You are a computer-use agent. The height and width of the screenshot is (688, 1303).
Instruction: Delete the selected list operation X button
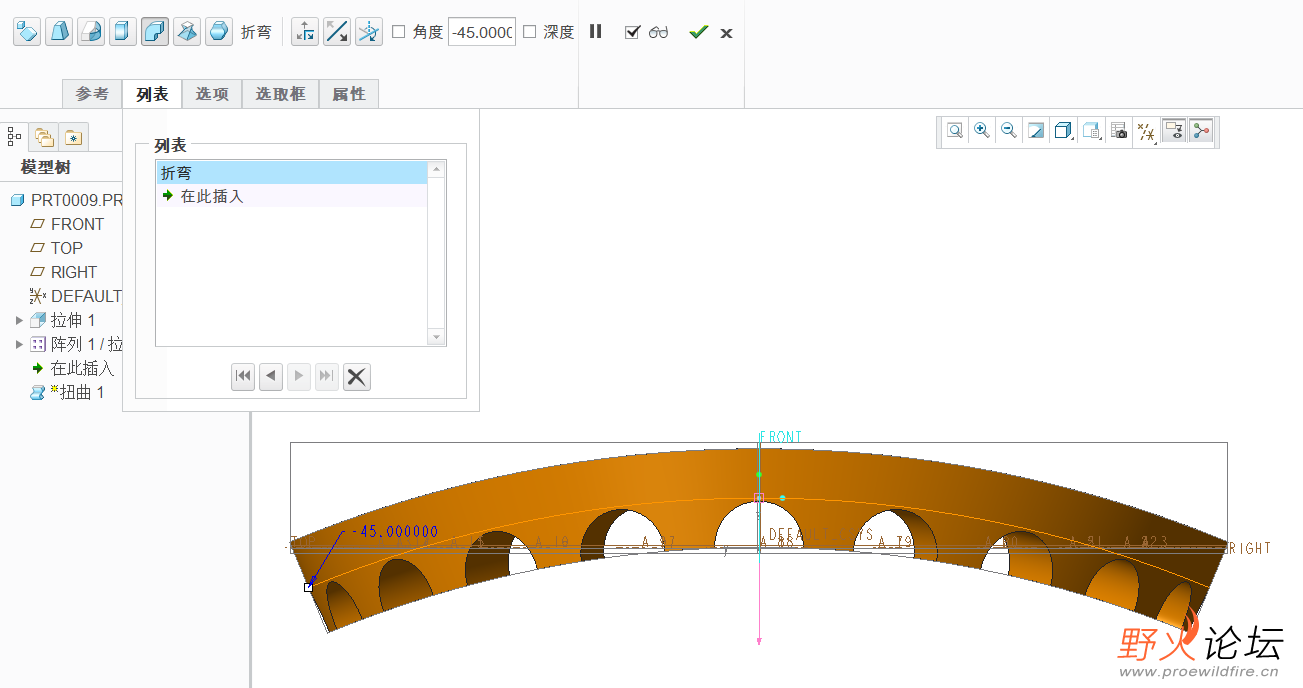357,377
